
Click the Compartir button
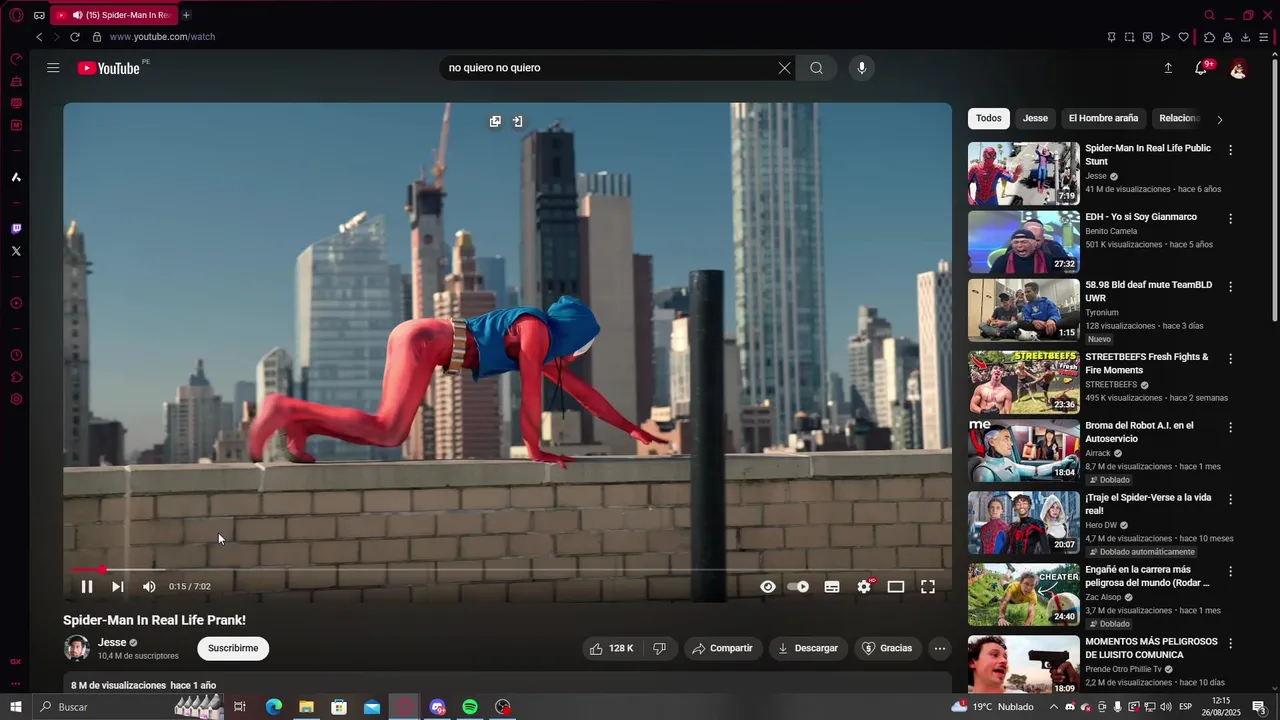(x=722, y=648)
